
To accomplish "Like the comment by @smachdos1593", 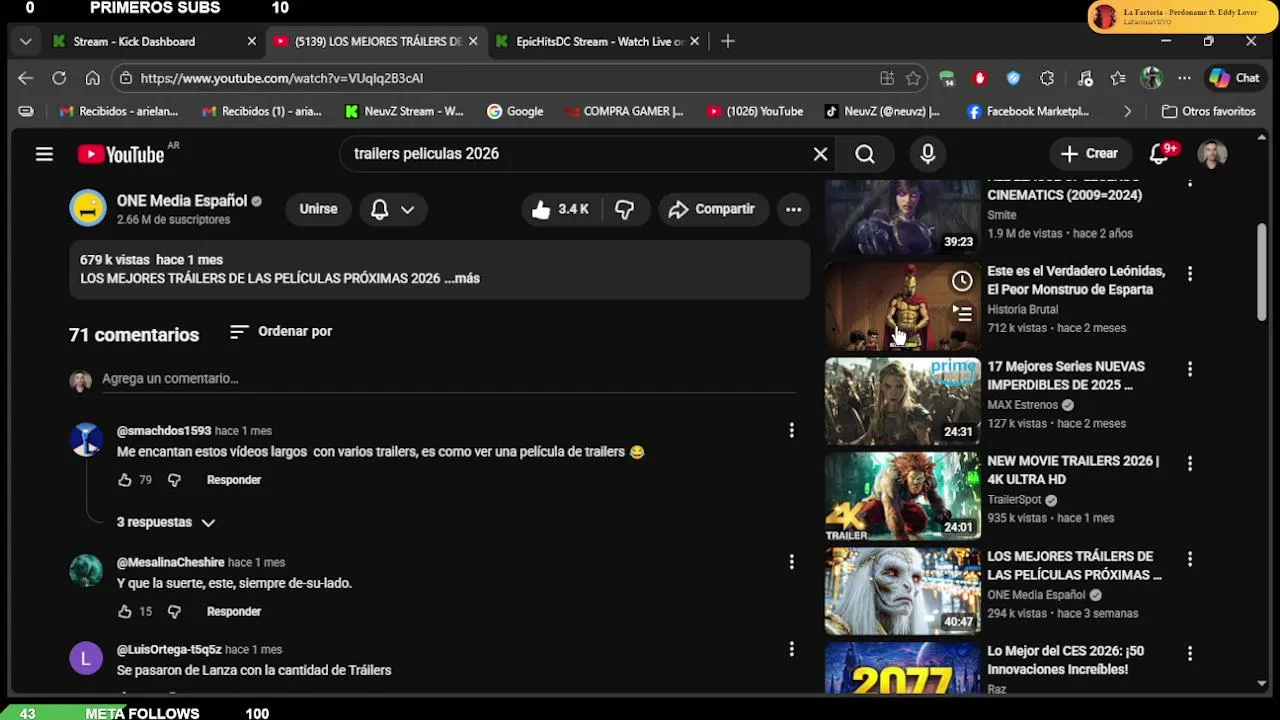I will pyautogui.click(x=125, y=480).
